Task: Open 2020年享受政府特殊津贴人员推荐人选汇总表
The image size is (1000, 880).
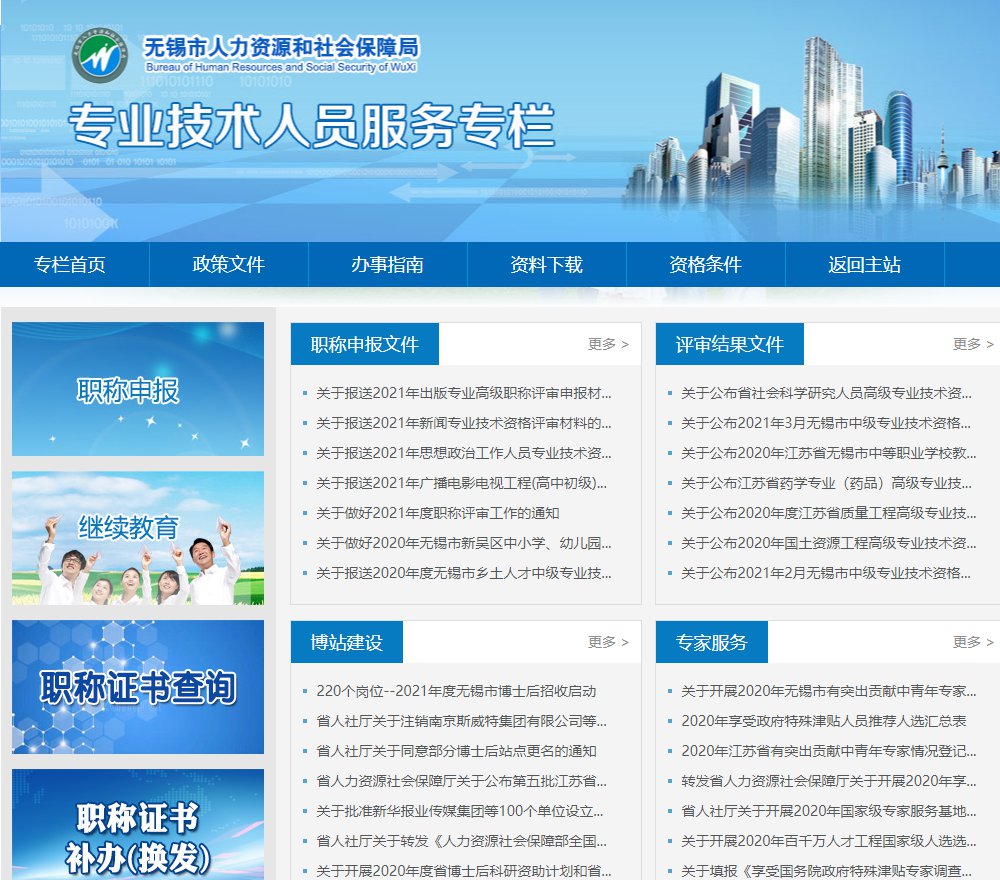Action: pyautogui.click(x=823, y=721)
